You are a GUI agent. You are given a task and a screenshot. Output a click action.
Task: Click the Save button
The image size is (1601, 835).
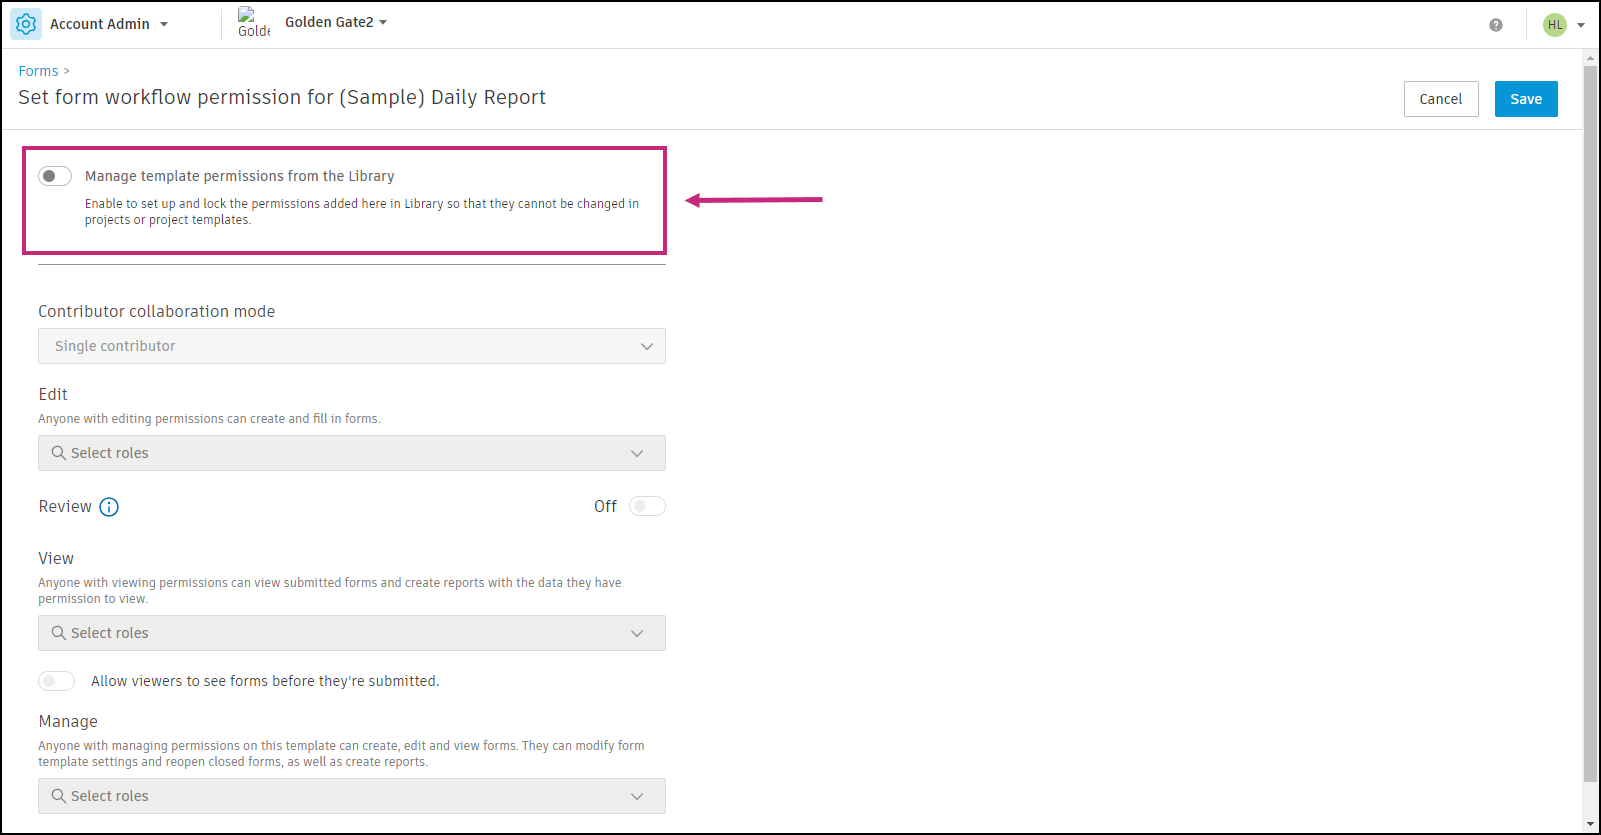pos(1525,99)
